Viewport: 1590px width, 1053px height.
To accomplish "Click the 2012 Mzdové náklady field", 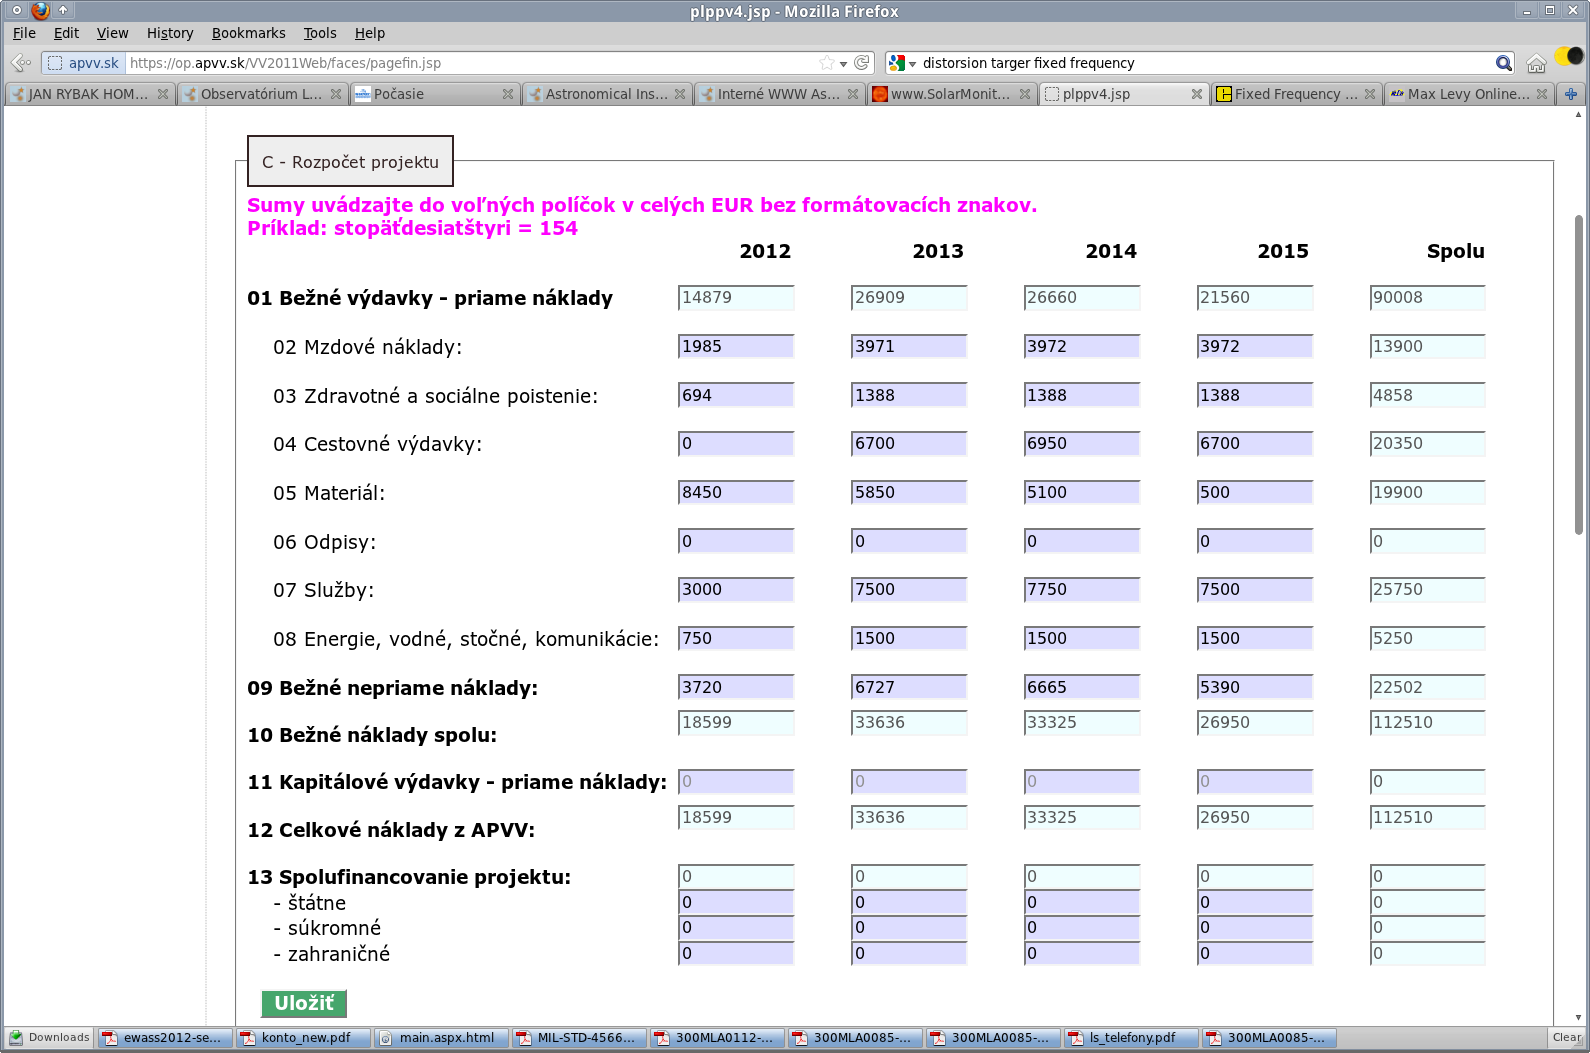I will 735,346.
